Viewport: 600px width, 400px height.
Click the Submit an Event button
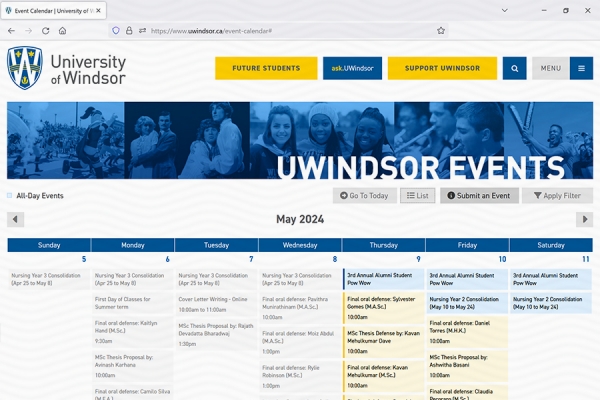[479, 196]
